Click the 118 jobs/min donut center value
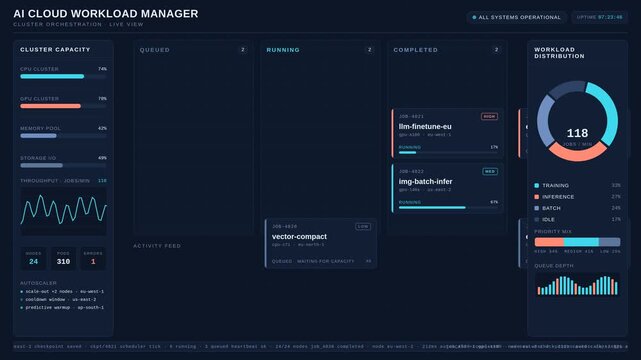This screenshot has height=360, width=641. click(x=577, y=133)
